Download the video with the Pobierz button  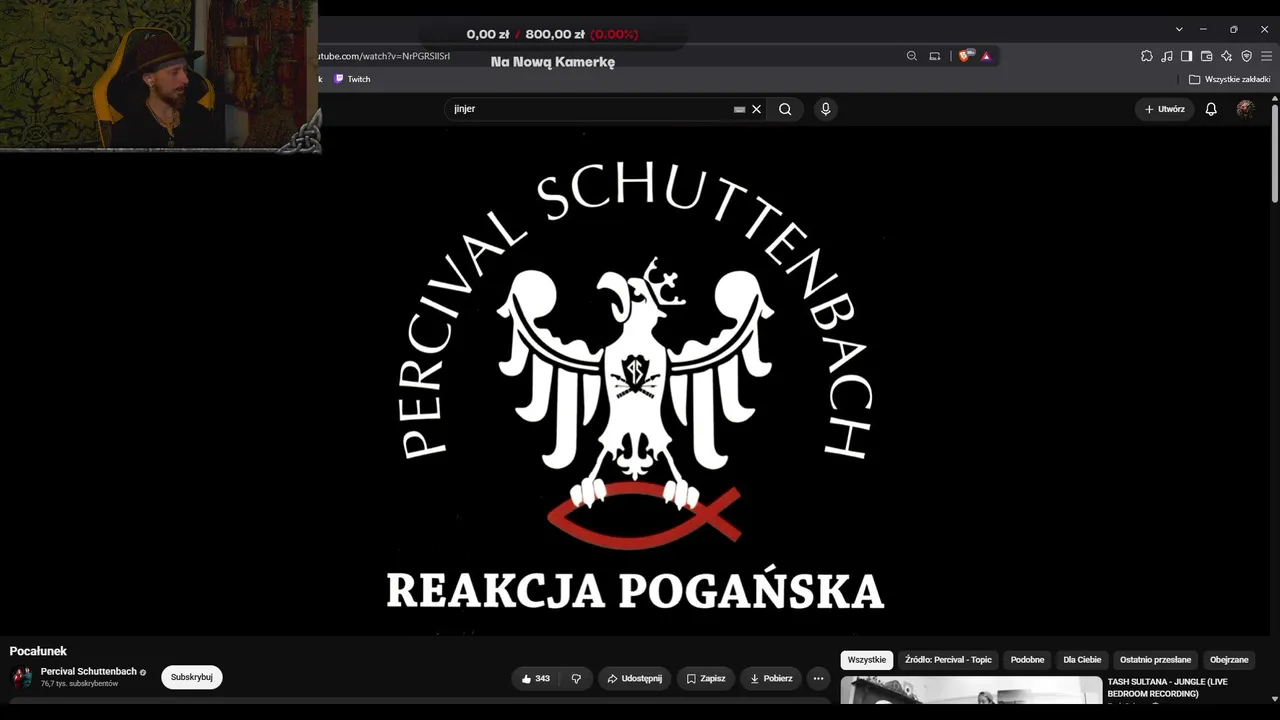[x=771, y=678]
